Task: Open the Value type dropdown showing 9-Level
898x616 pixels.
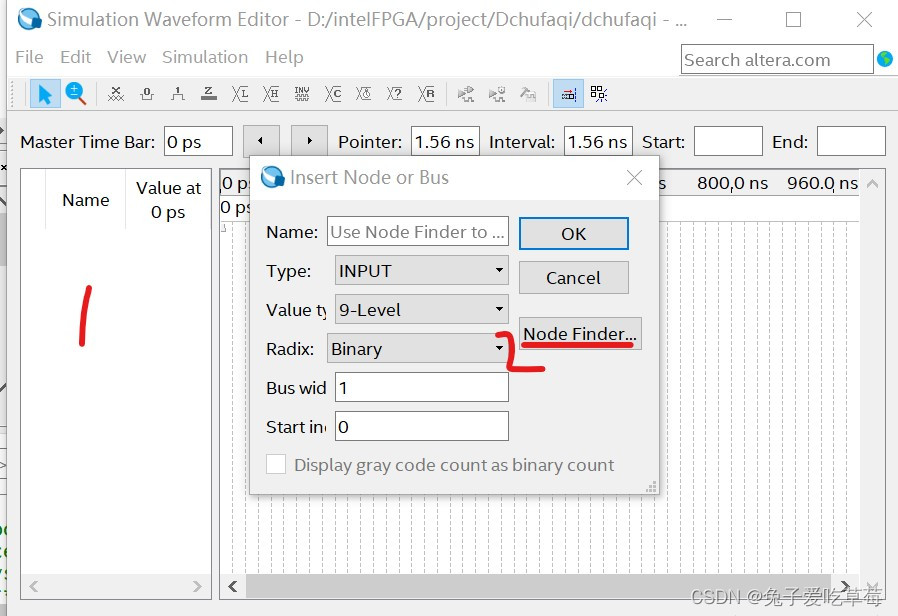Action: tap(422, 310)
